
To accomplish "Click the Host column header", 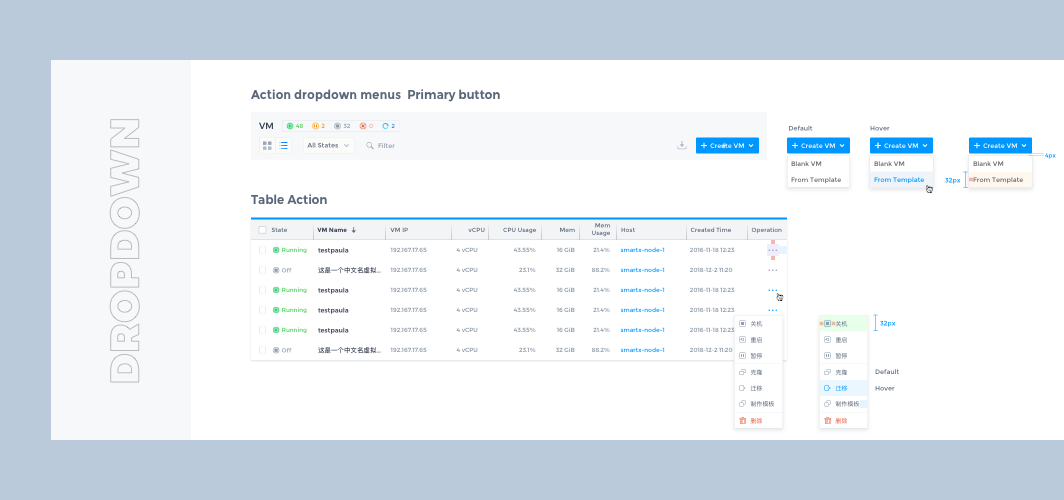I will point(628,230).
